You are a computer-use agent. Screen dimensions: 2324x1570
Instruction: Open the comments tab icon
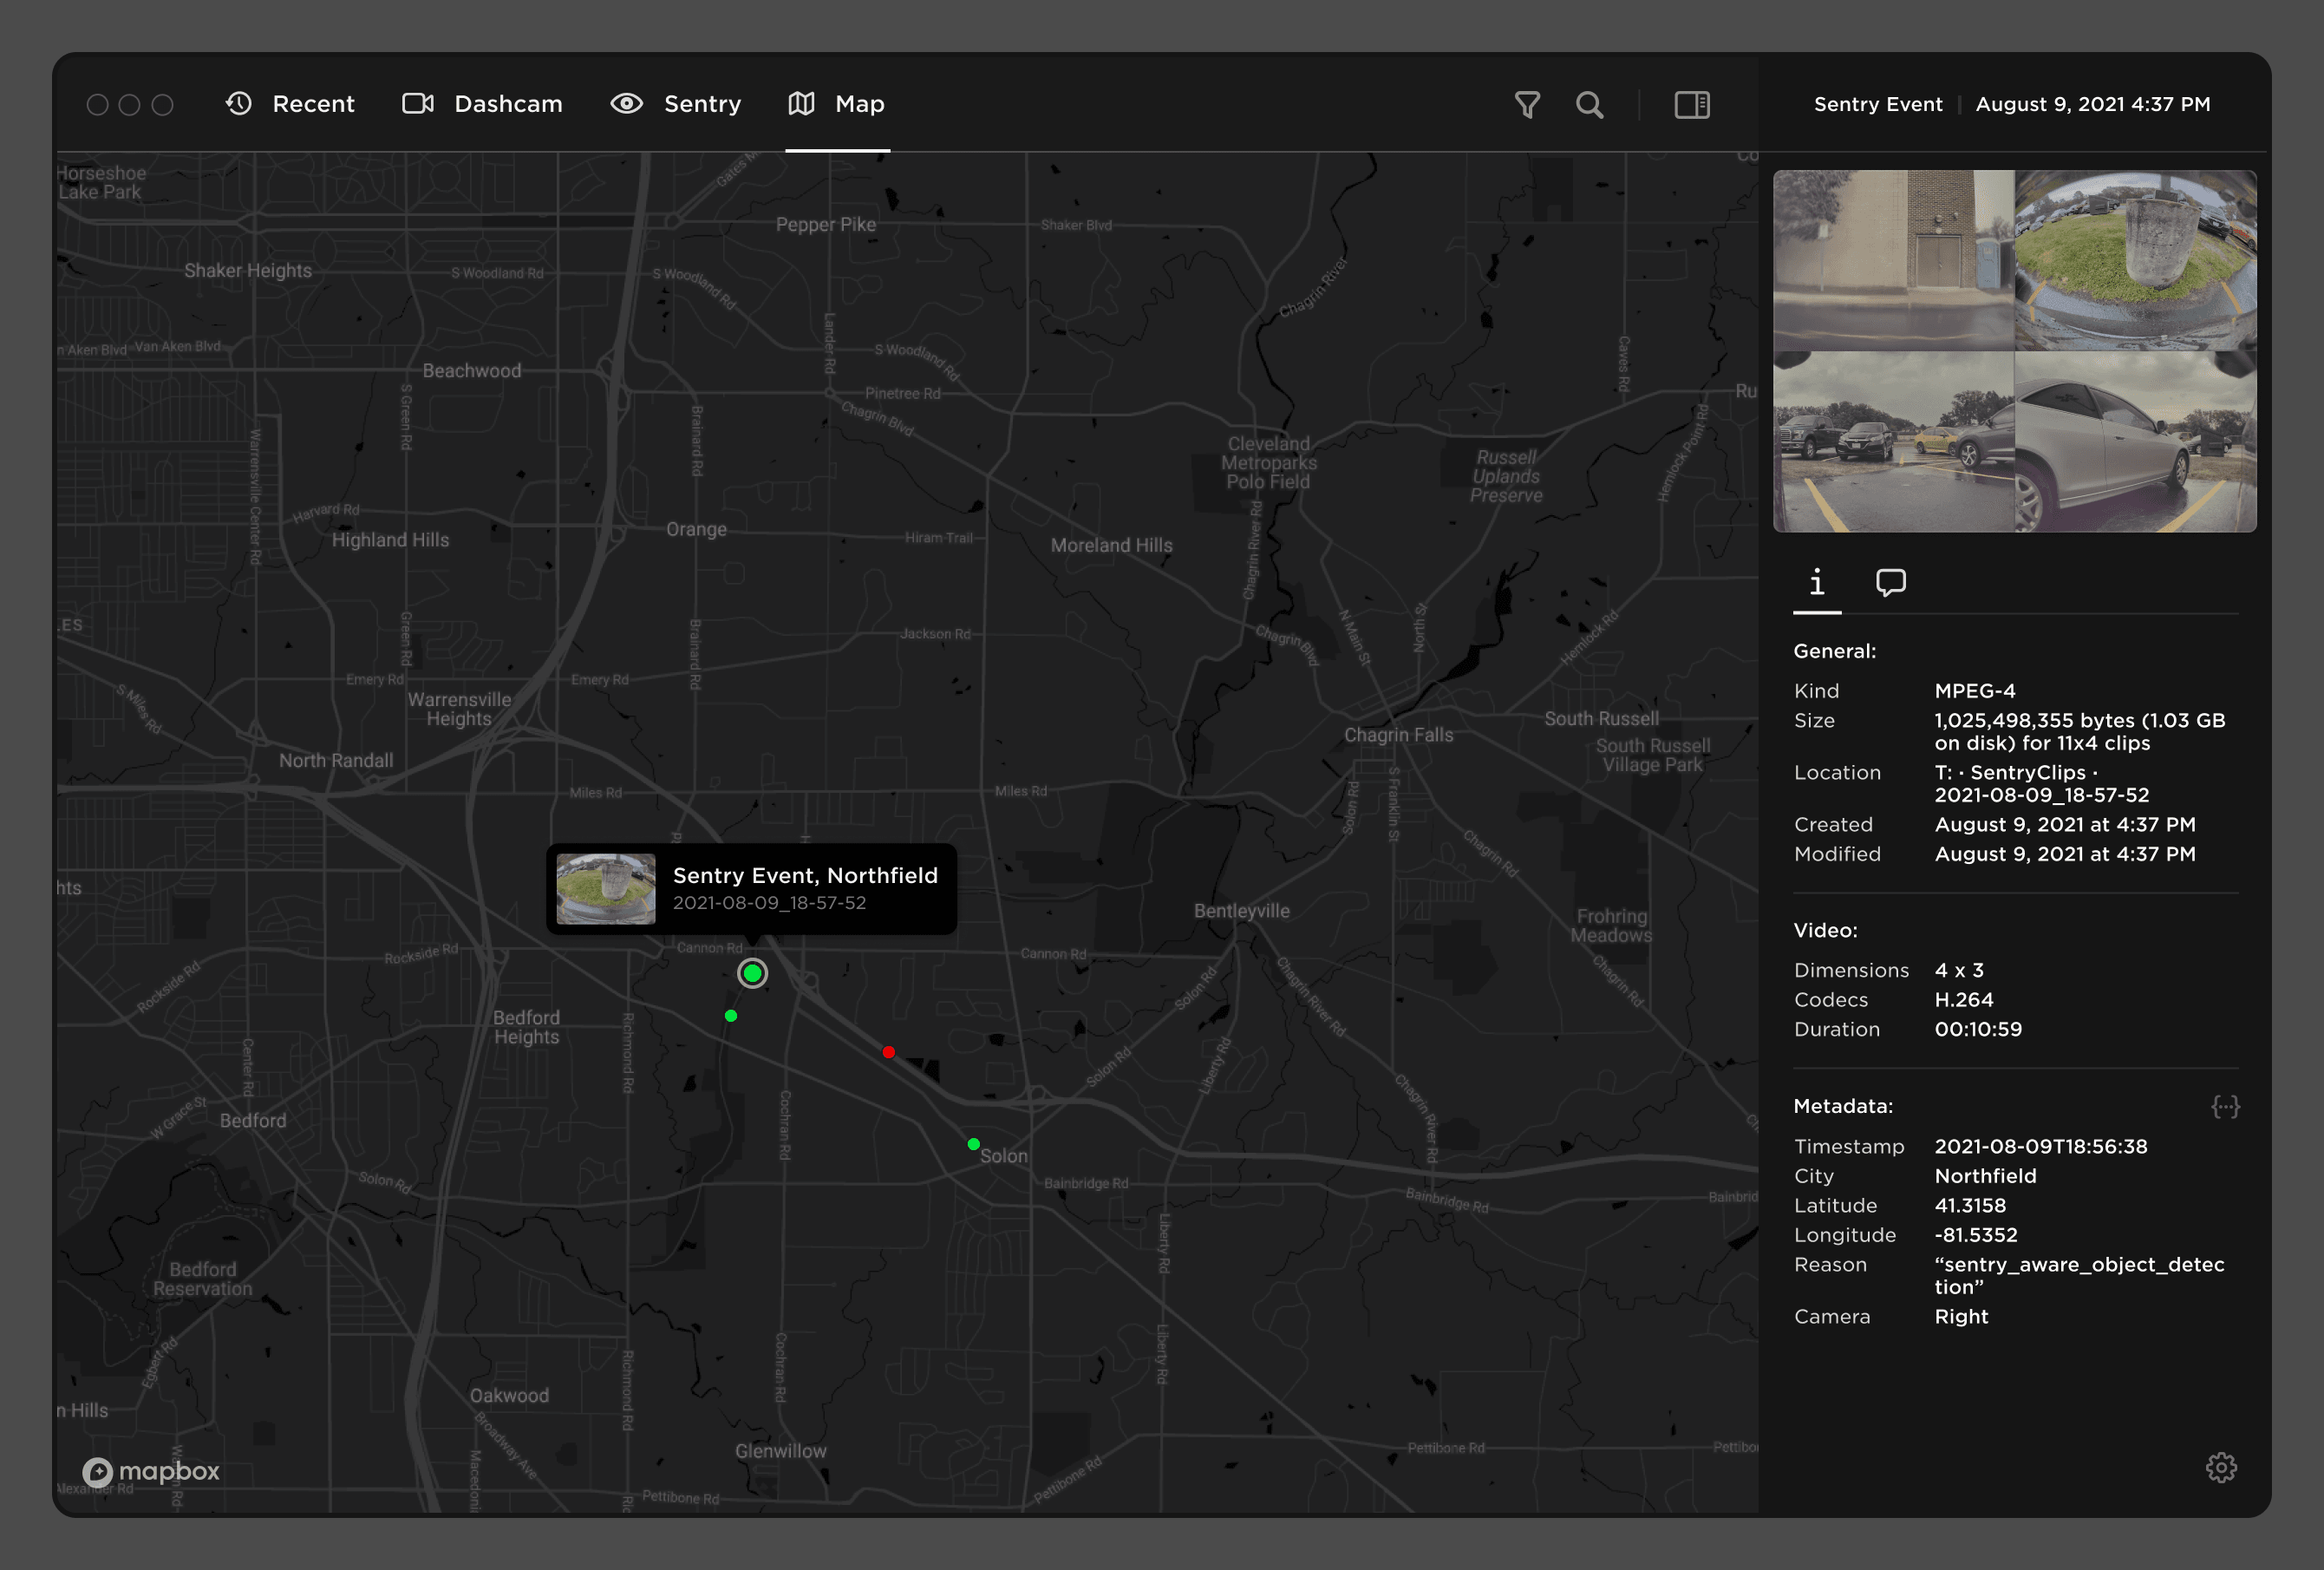click(x=1890, y=582)
